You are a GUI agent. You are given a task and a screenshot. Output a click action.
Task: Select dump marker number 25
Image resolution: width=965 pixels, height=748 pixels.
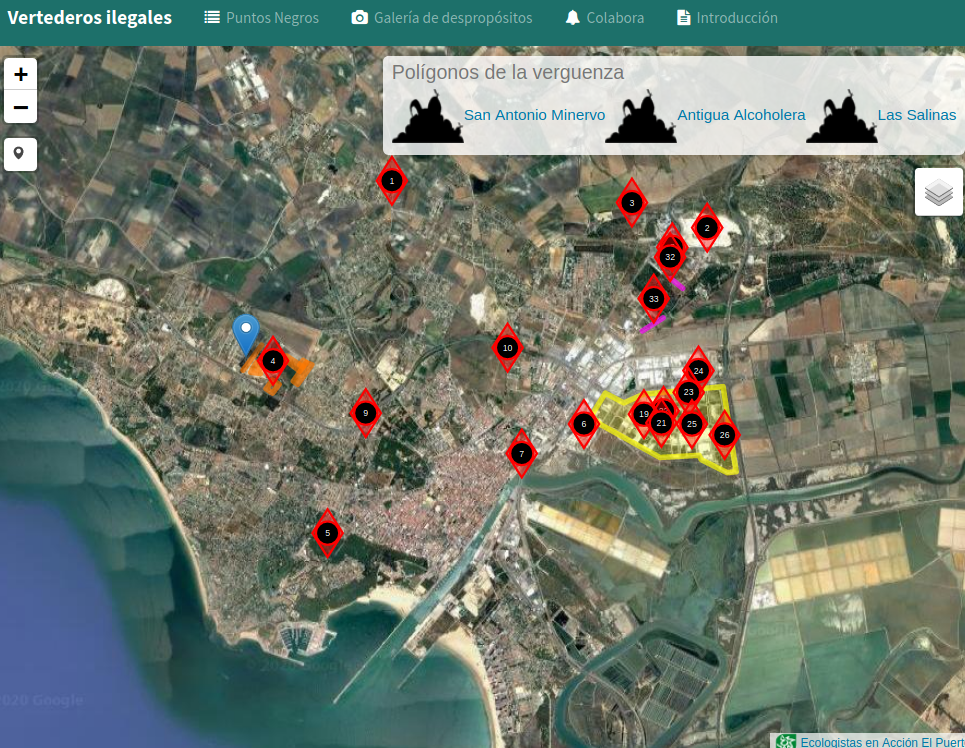tap(692, 424)
